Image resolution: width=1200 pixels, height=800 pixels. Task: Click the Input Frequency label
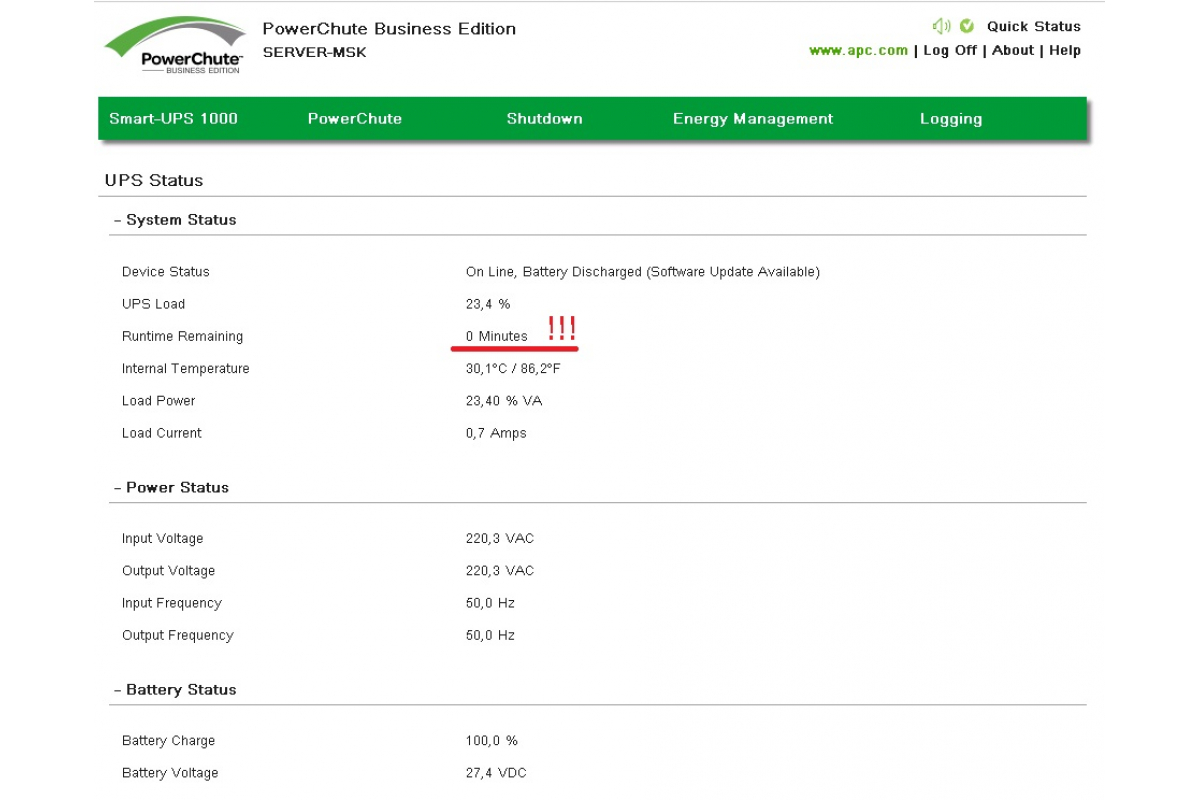172,603
